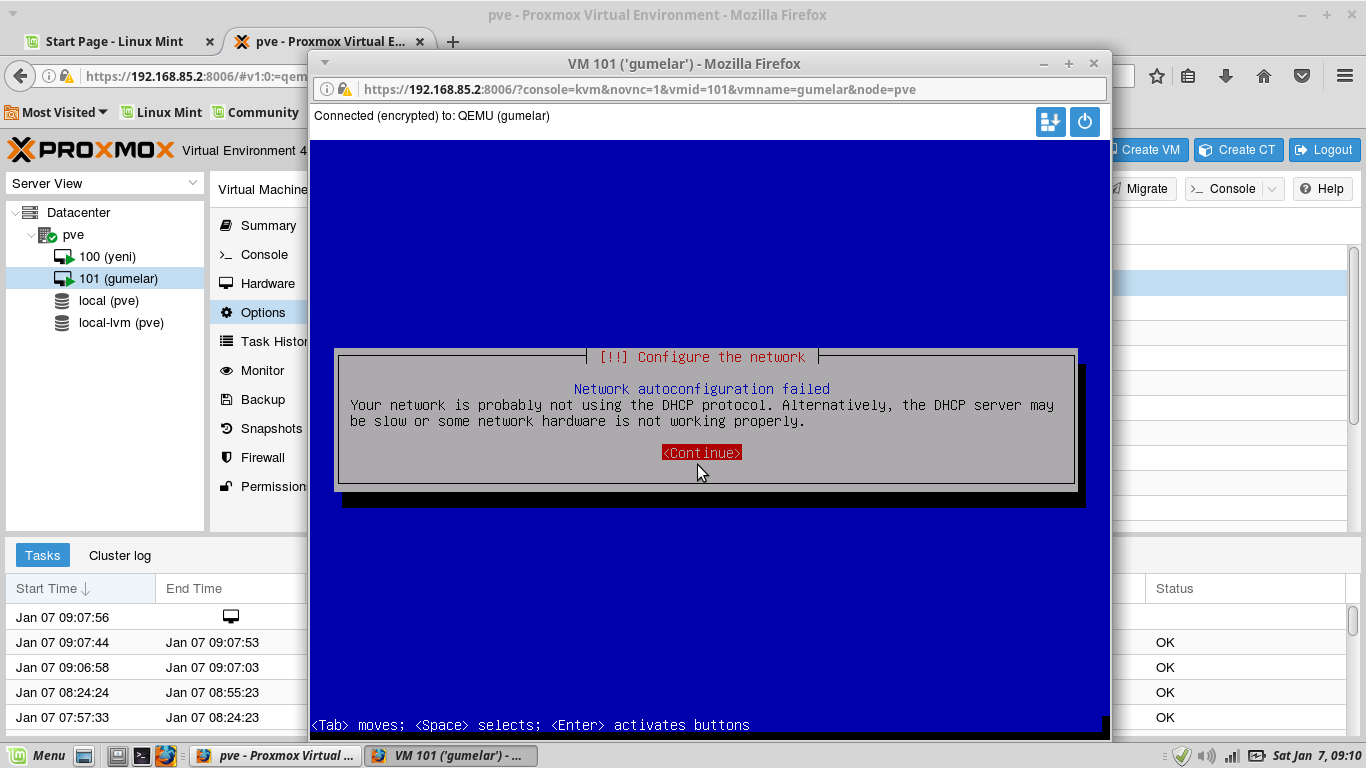1366x768 pixels.
Task: Click the task row Jan 07 08:24:24
Action: (x=675, y=693)
